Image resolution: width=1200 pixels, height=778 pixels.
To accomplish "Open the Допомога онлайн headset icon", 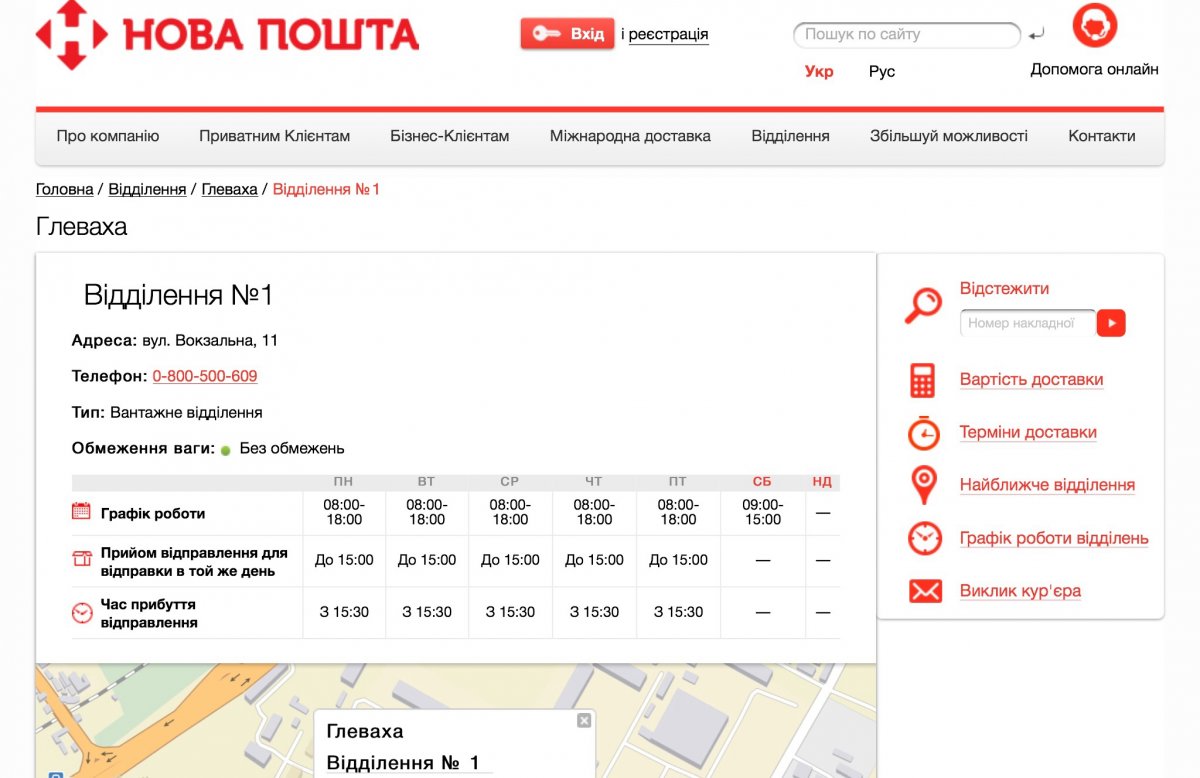I will coord(1094,25).
